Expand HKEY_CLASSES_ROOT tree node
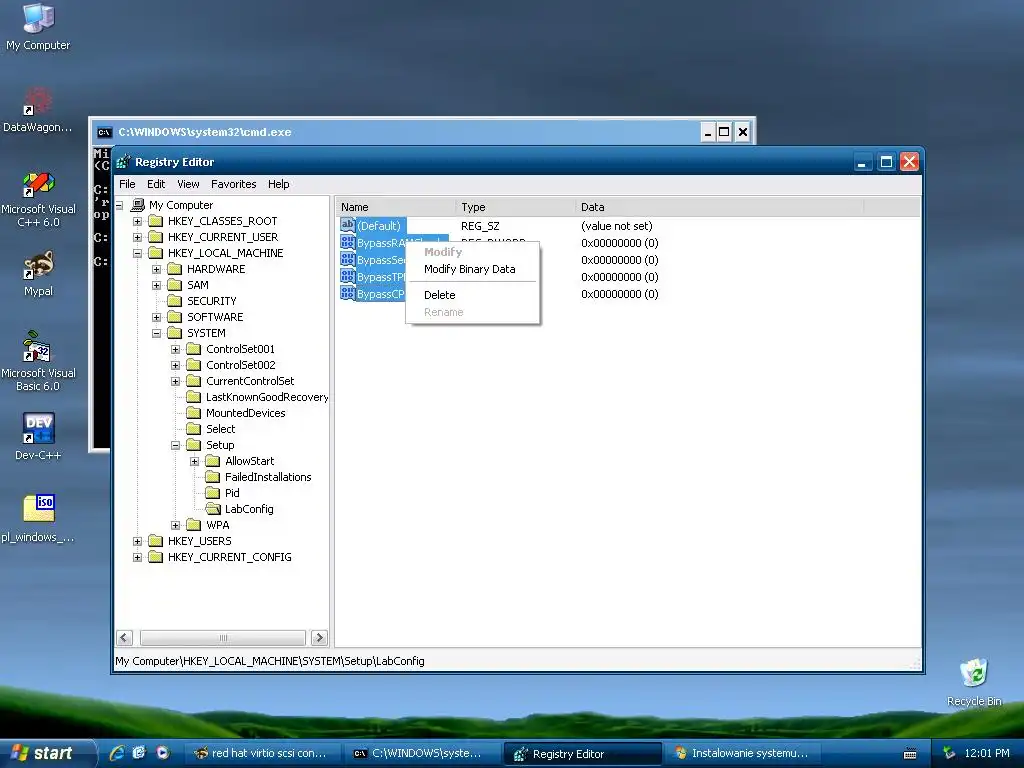Image resolution: width=1024 pixels, height=768 pixels. click(137, 221)
